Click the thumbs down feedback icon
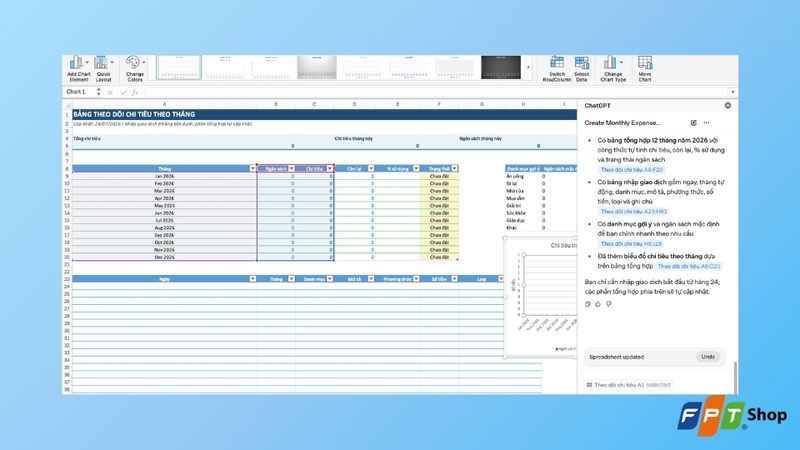The image size is (800, 450). click(x=609, y=304)
